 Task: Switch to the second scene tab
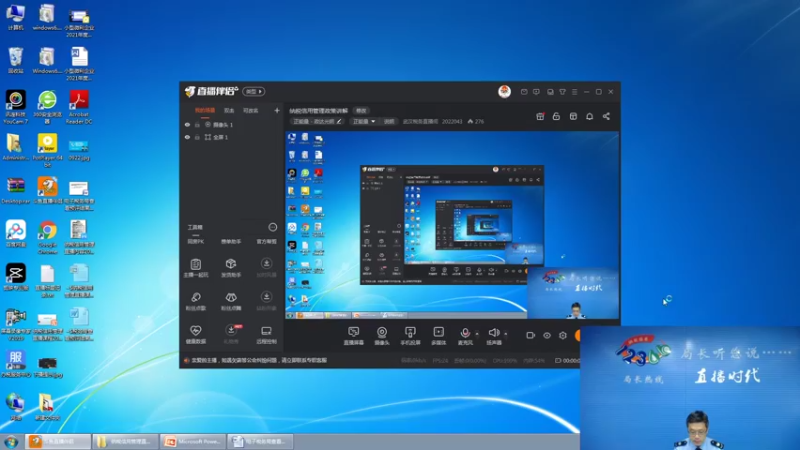tap(229, 111)
